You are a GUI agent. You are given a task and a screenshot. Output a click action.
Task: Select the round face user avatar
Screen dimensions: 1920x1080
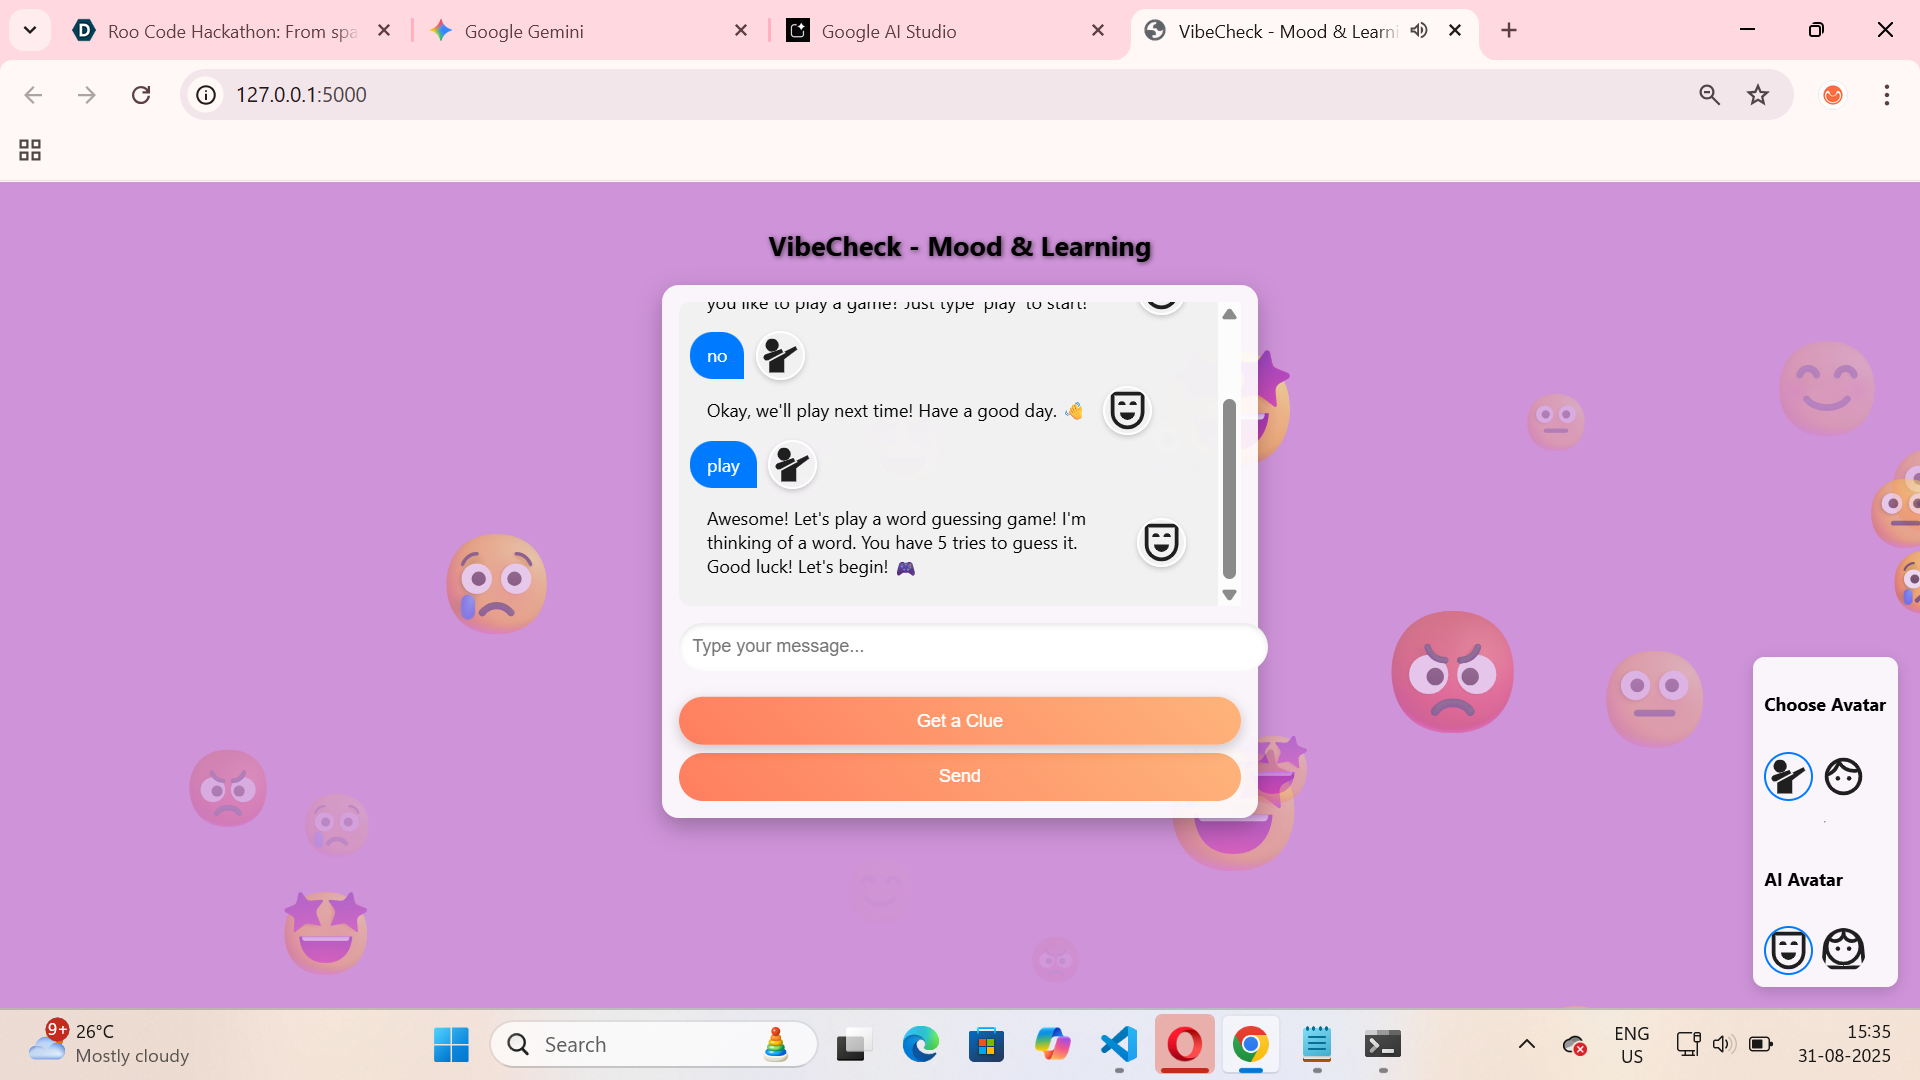coord(1843,776)
